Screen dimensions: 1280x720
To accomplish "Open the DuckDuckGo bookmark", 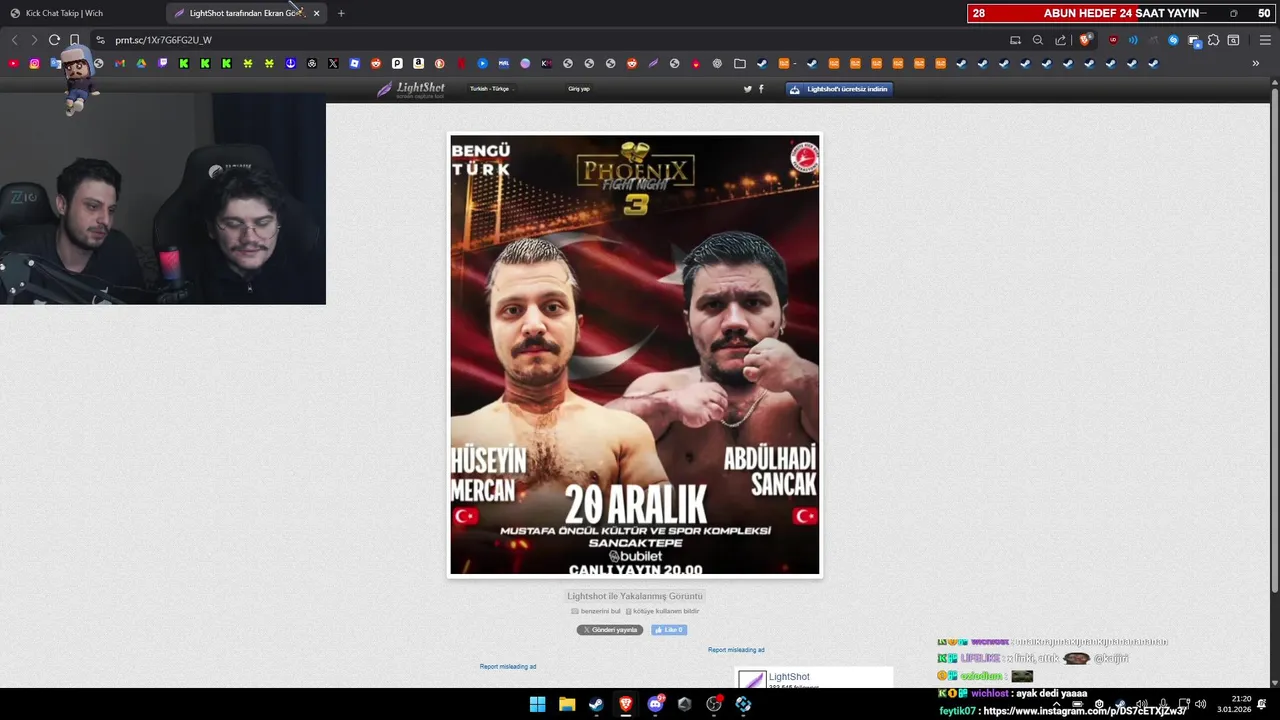I will coord(439,63).
